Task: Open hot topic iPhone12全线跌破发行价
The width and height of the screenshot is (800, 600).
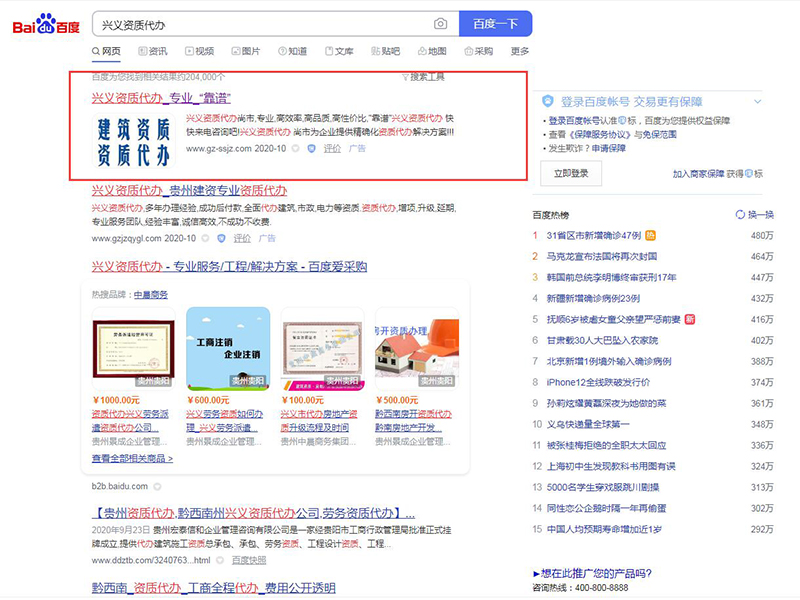Action: (598, 382)
